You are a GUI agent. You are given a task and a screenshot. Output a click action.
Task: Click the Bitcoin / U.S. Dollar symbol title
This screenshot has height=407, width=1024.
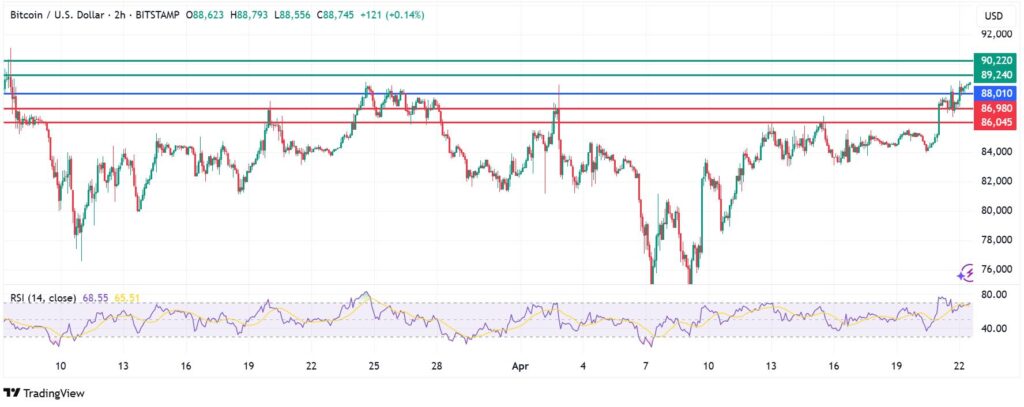coord(60,16)
